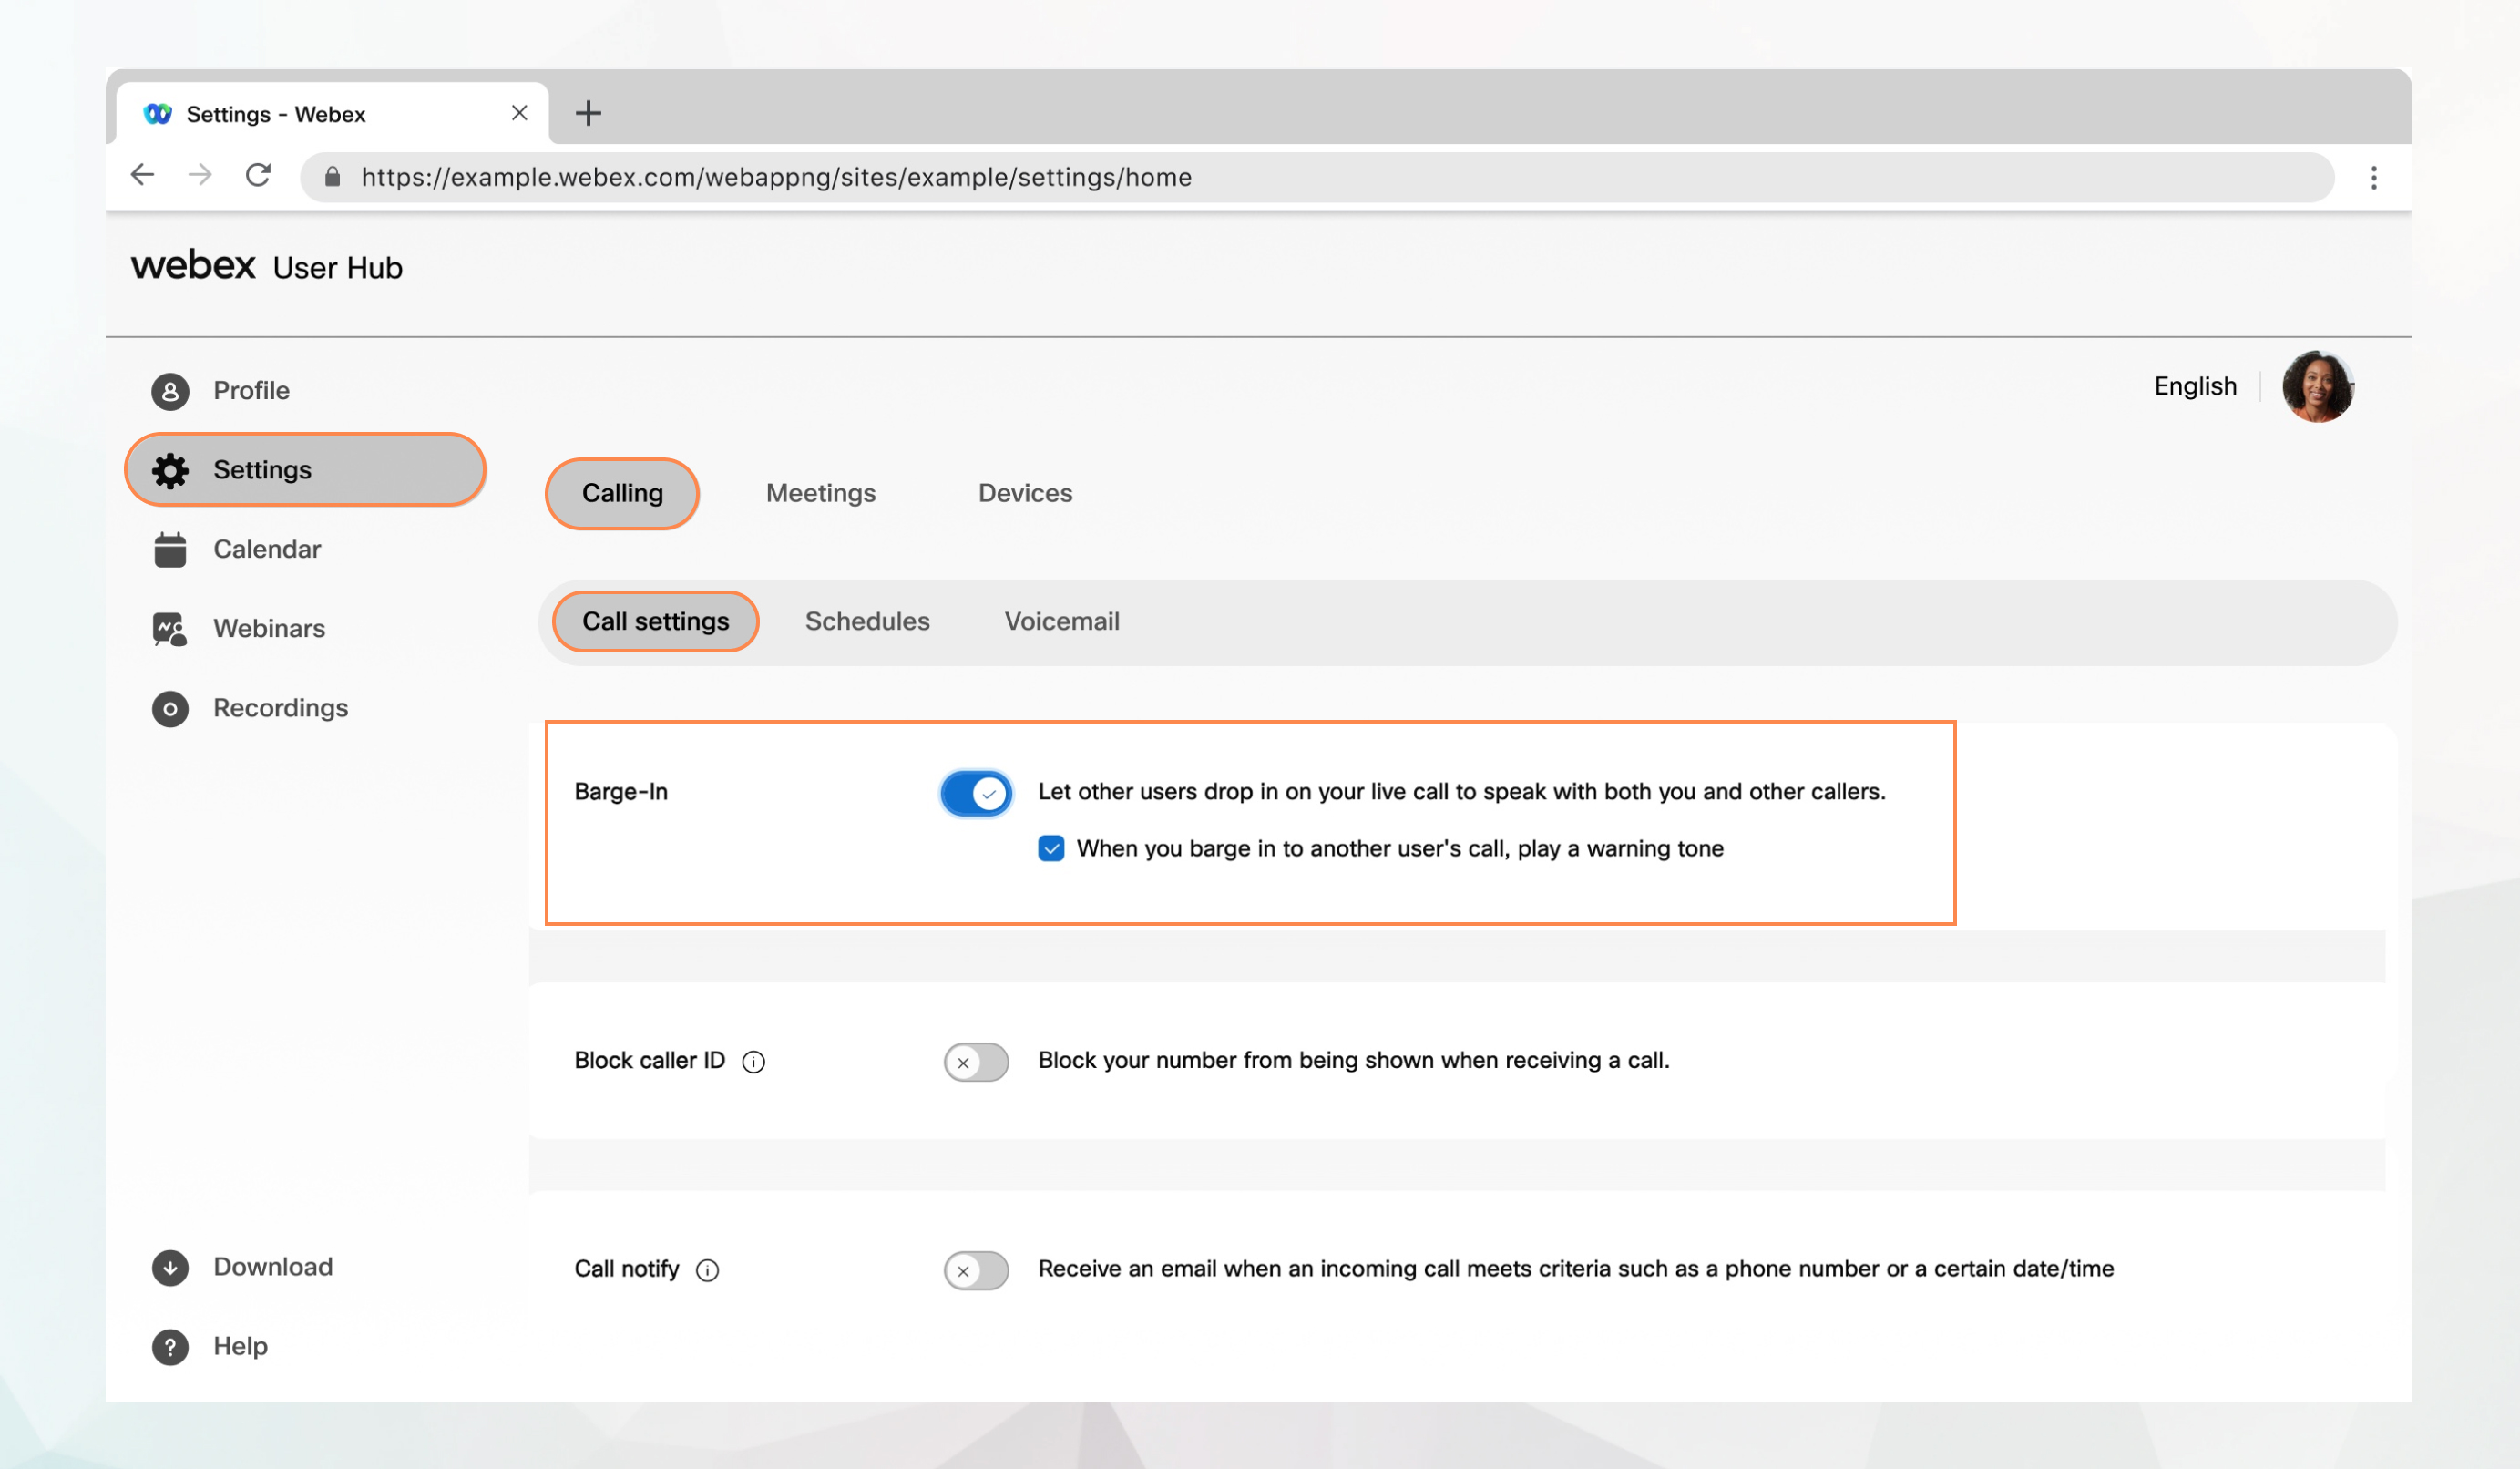Click the Recordings icon in sidebar
The height and width of the screenshot is (1469, 2520).
pyautogui.click(x=169, y=706)
